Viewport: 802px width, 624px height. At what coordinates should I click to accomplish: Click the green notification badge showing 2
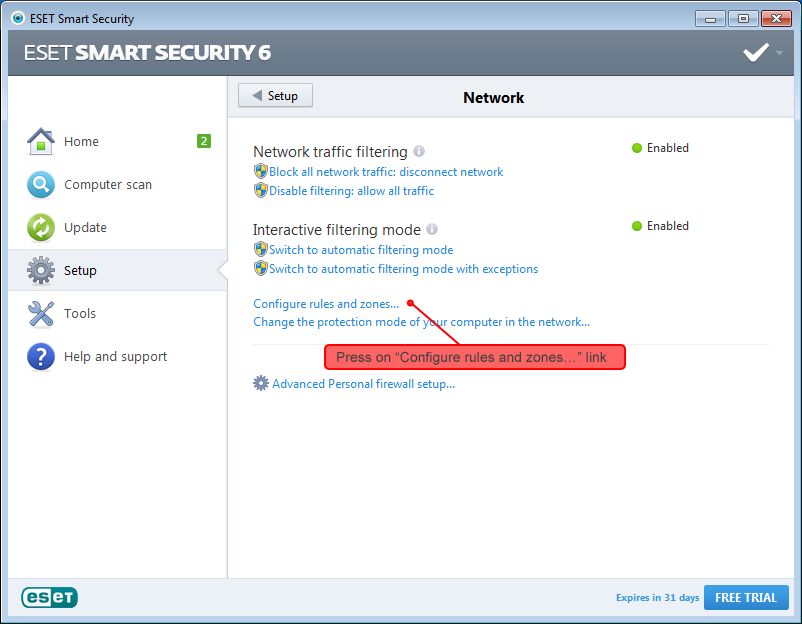[x=204, y=141]
